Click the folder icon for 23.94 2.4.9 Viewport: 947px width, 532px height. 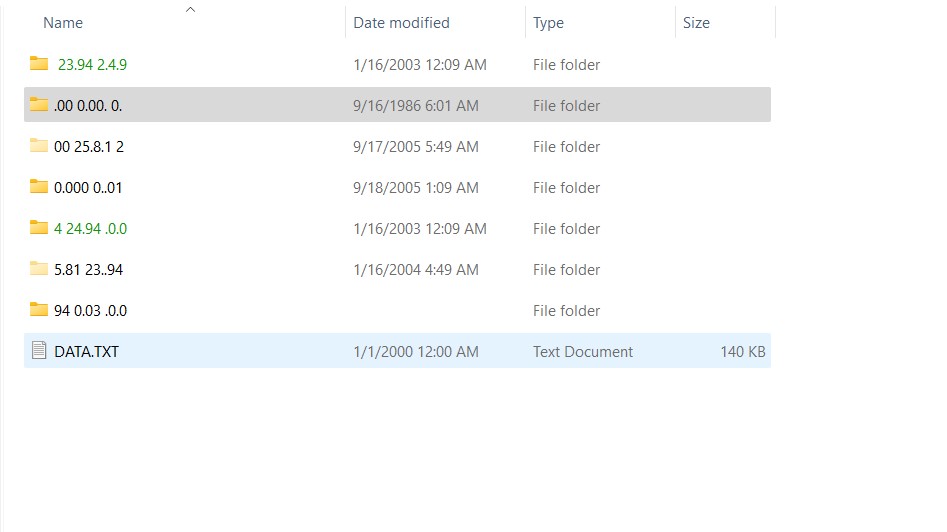tap(39, 63)
